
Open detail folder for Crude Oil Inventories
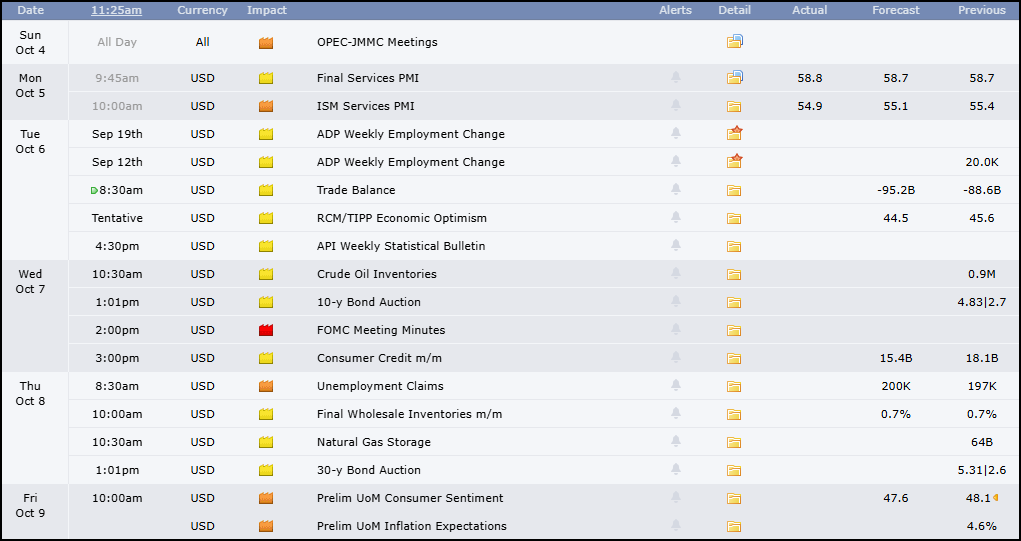[x=734, y=274]
